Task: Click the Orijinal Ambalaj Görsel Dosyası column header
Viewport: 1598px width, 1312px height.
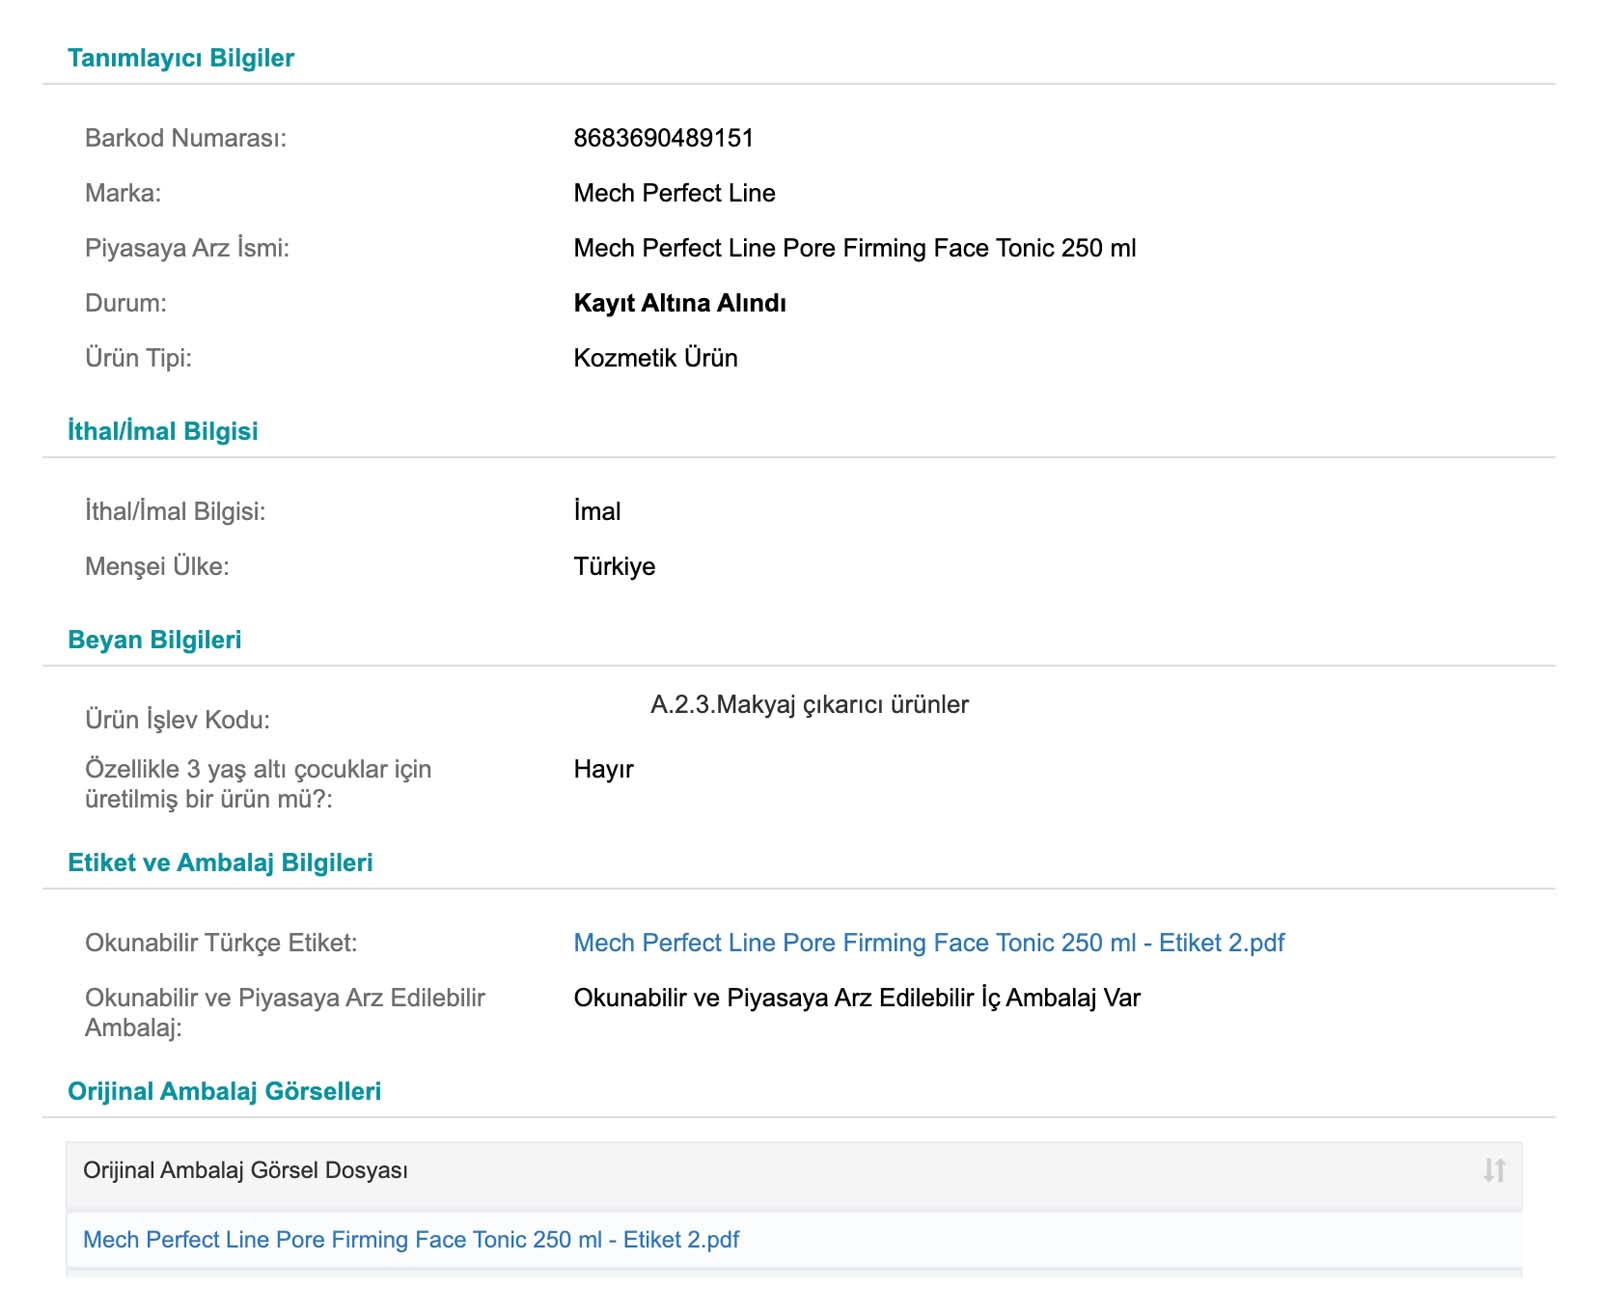Action: (245, 1170)
